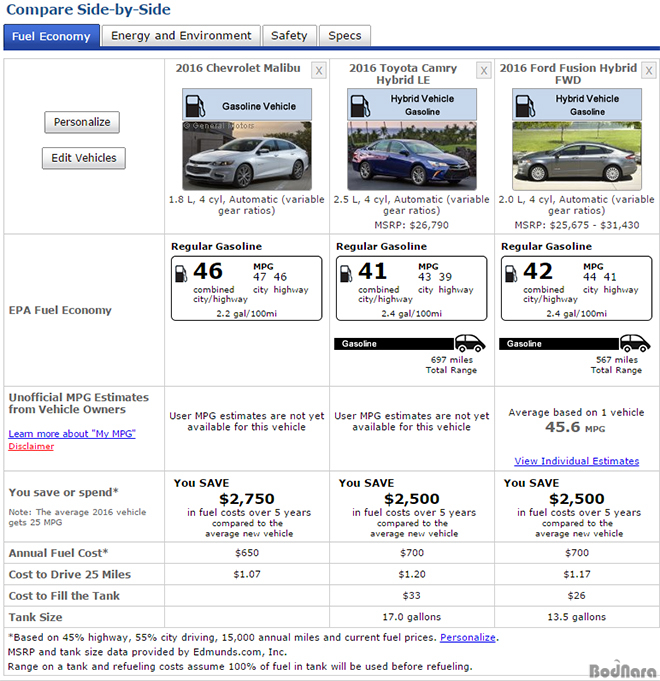This screenshot has height=681, width=660.
Task: Switch to the Energy and Environment tab
Action: (181, 36)
